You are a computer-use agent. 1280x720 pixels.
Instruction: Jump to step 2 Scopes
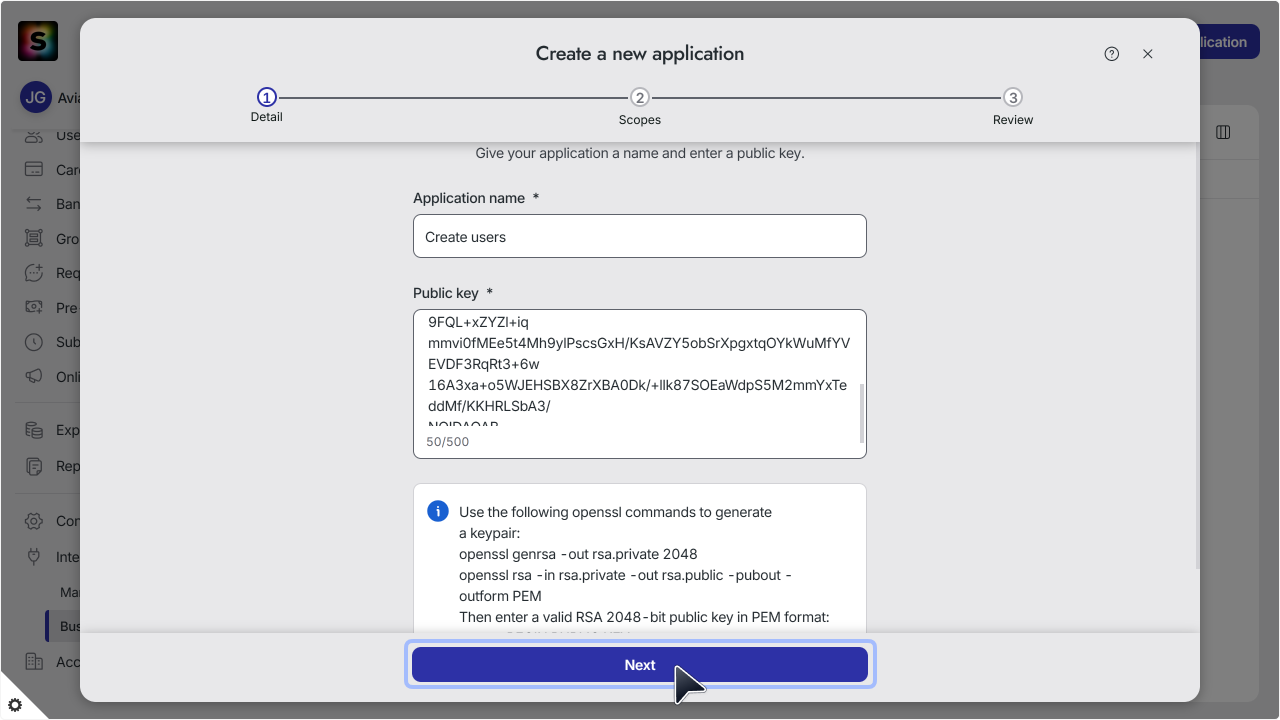(640, 106)
